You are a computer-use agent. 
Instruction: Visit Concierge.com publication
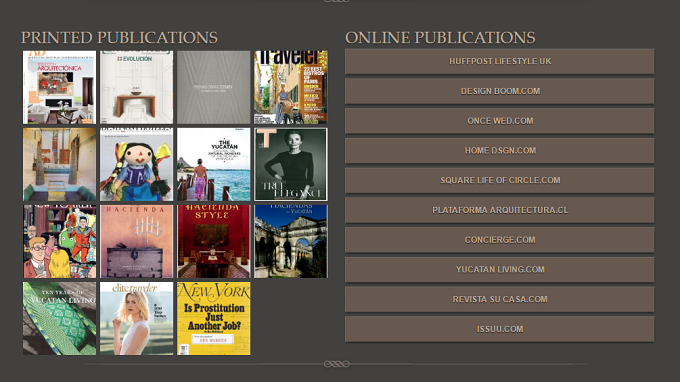pos(500,240)
